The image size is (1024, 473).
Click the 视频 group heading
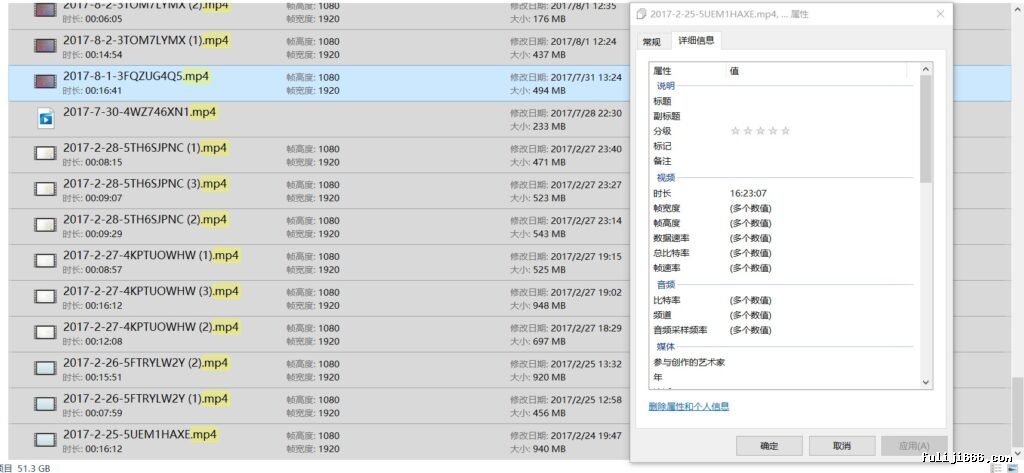click(665, 178)
